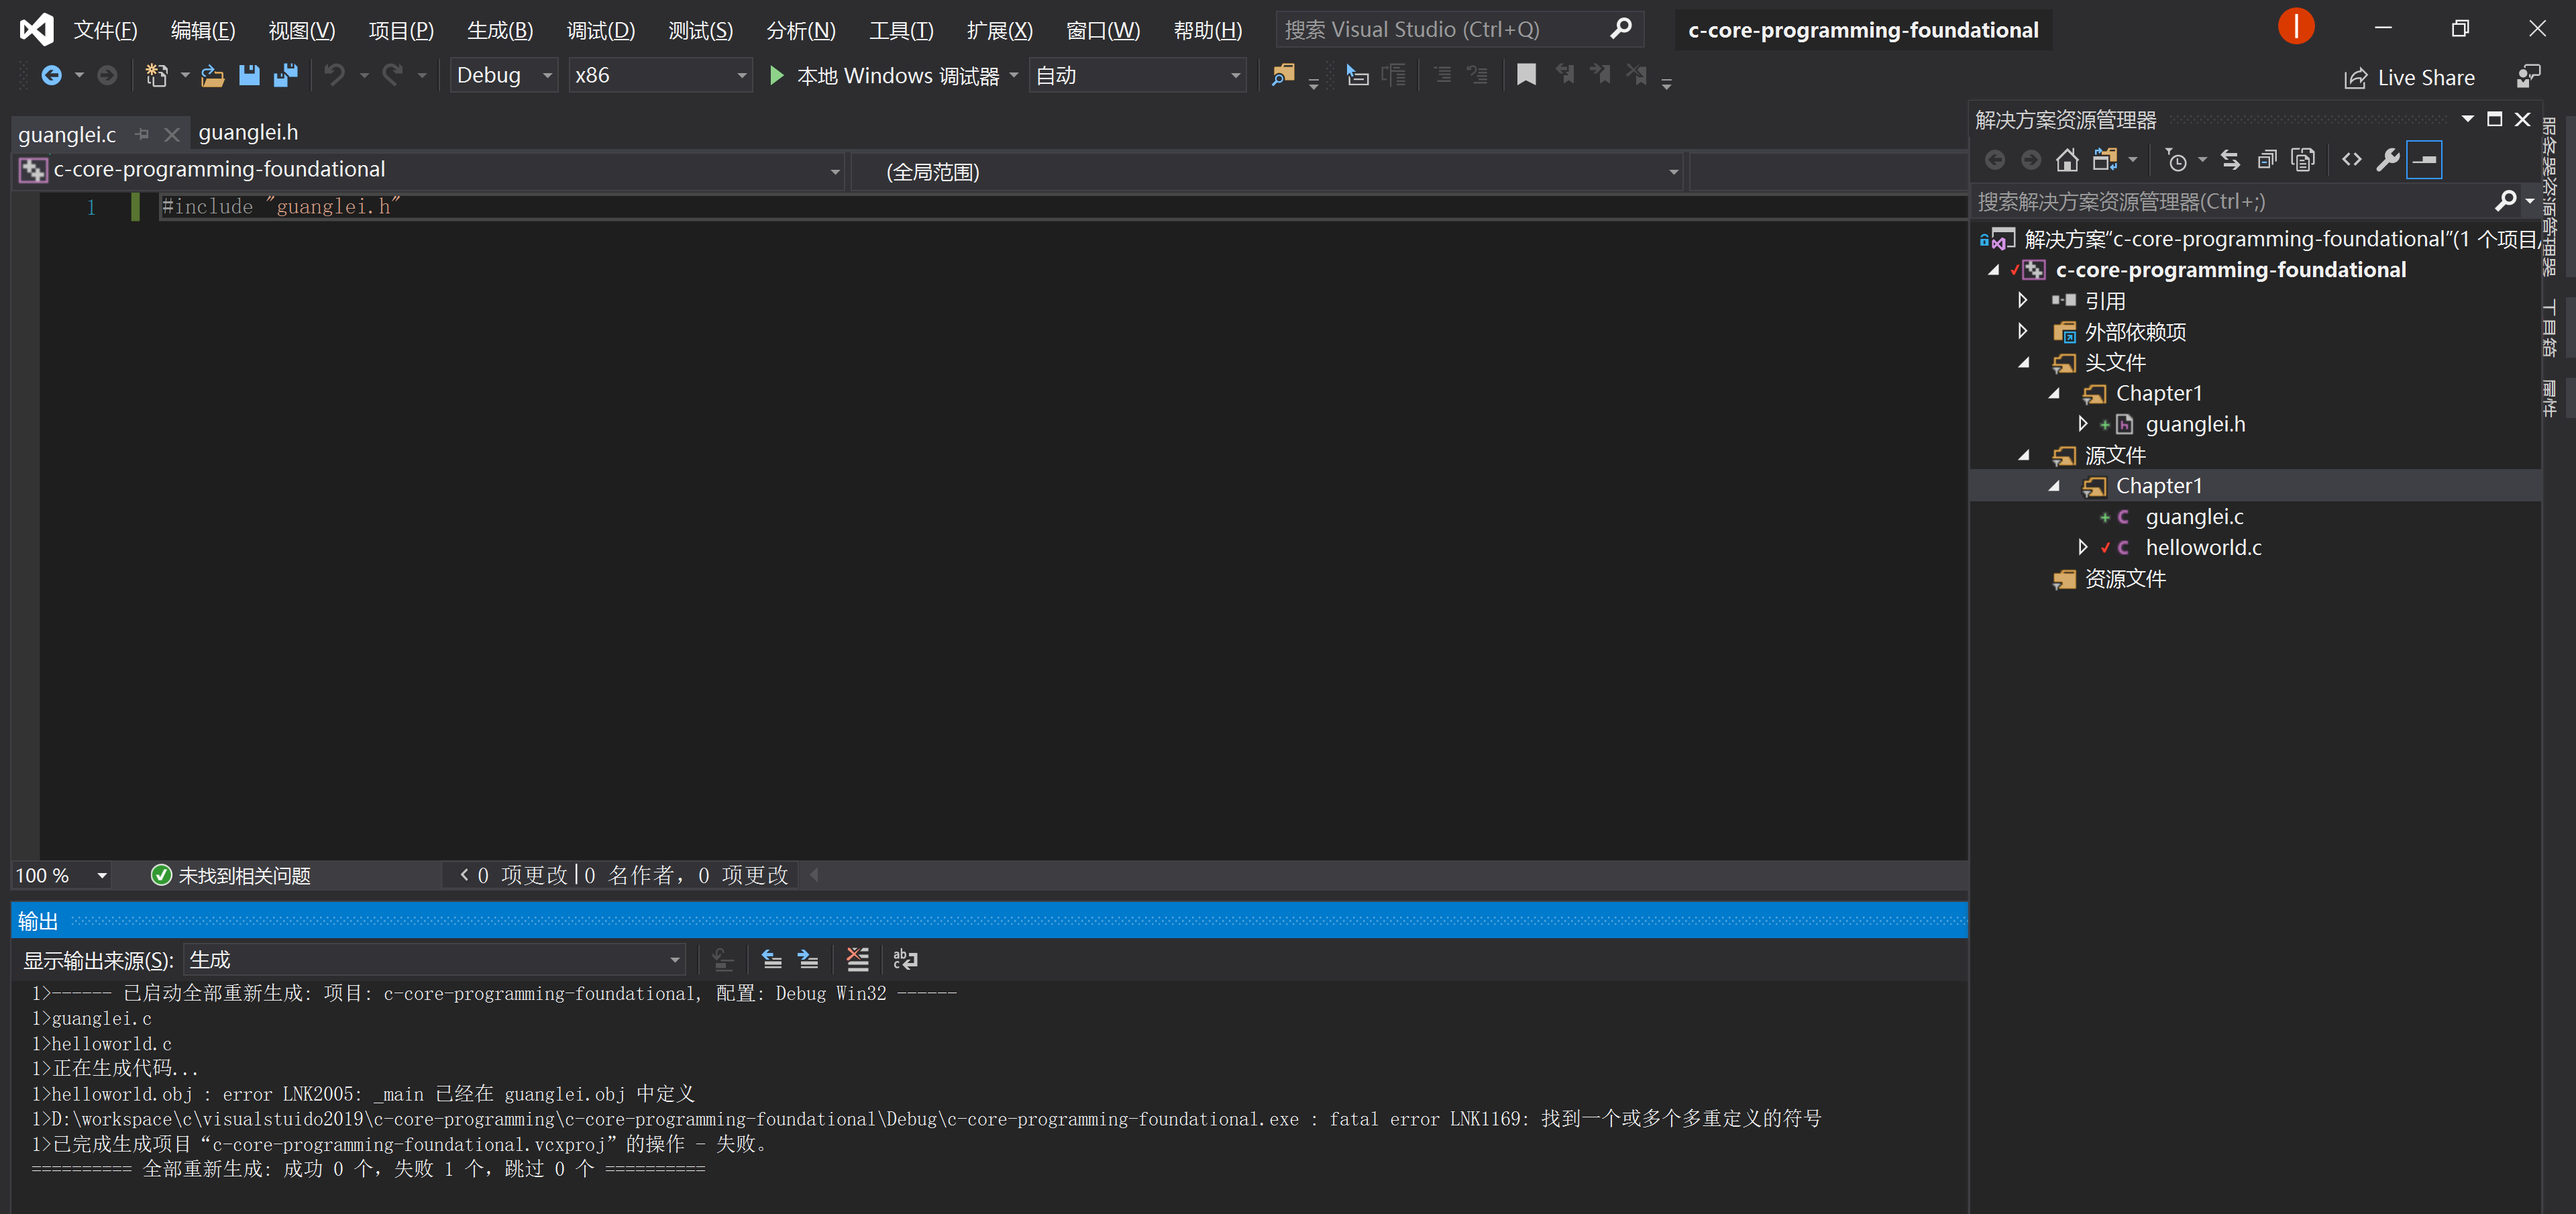Click the Find in Files toolbar icon

pos(1282,75)
